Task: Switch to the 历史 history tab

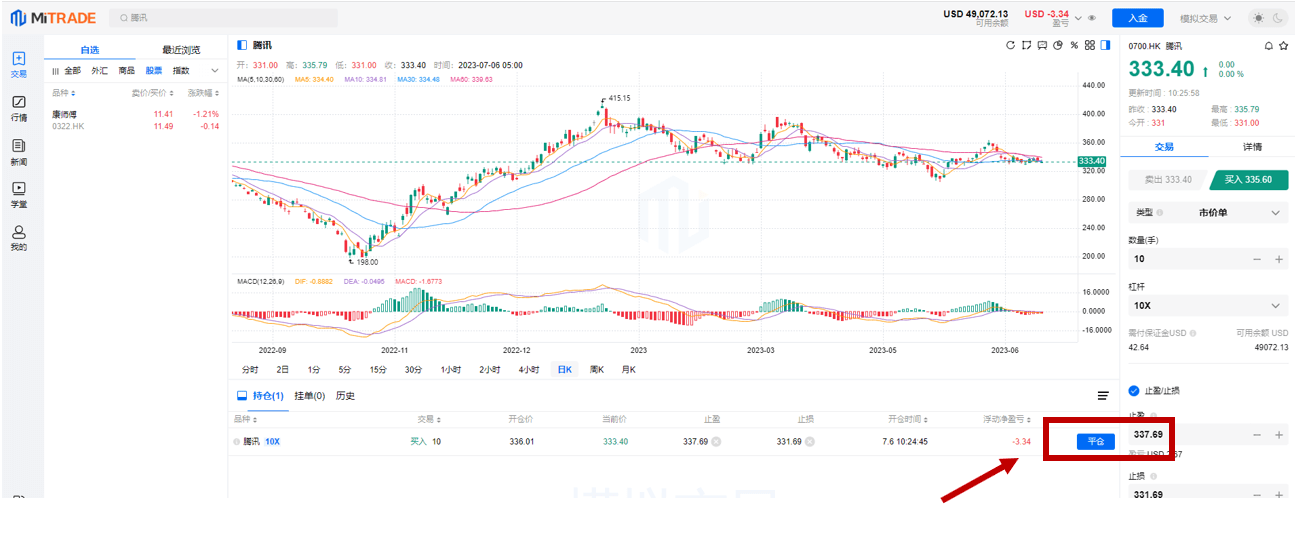Action: pyautogui.click(x=345, y=396)
